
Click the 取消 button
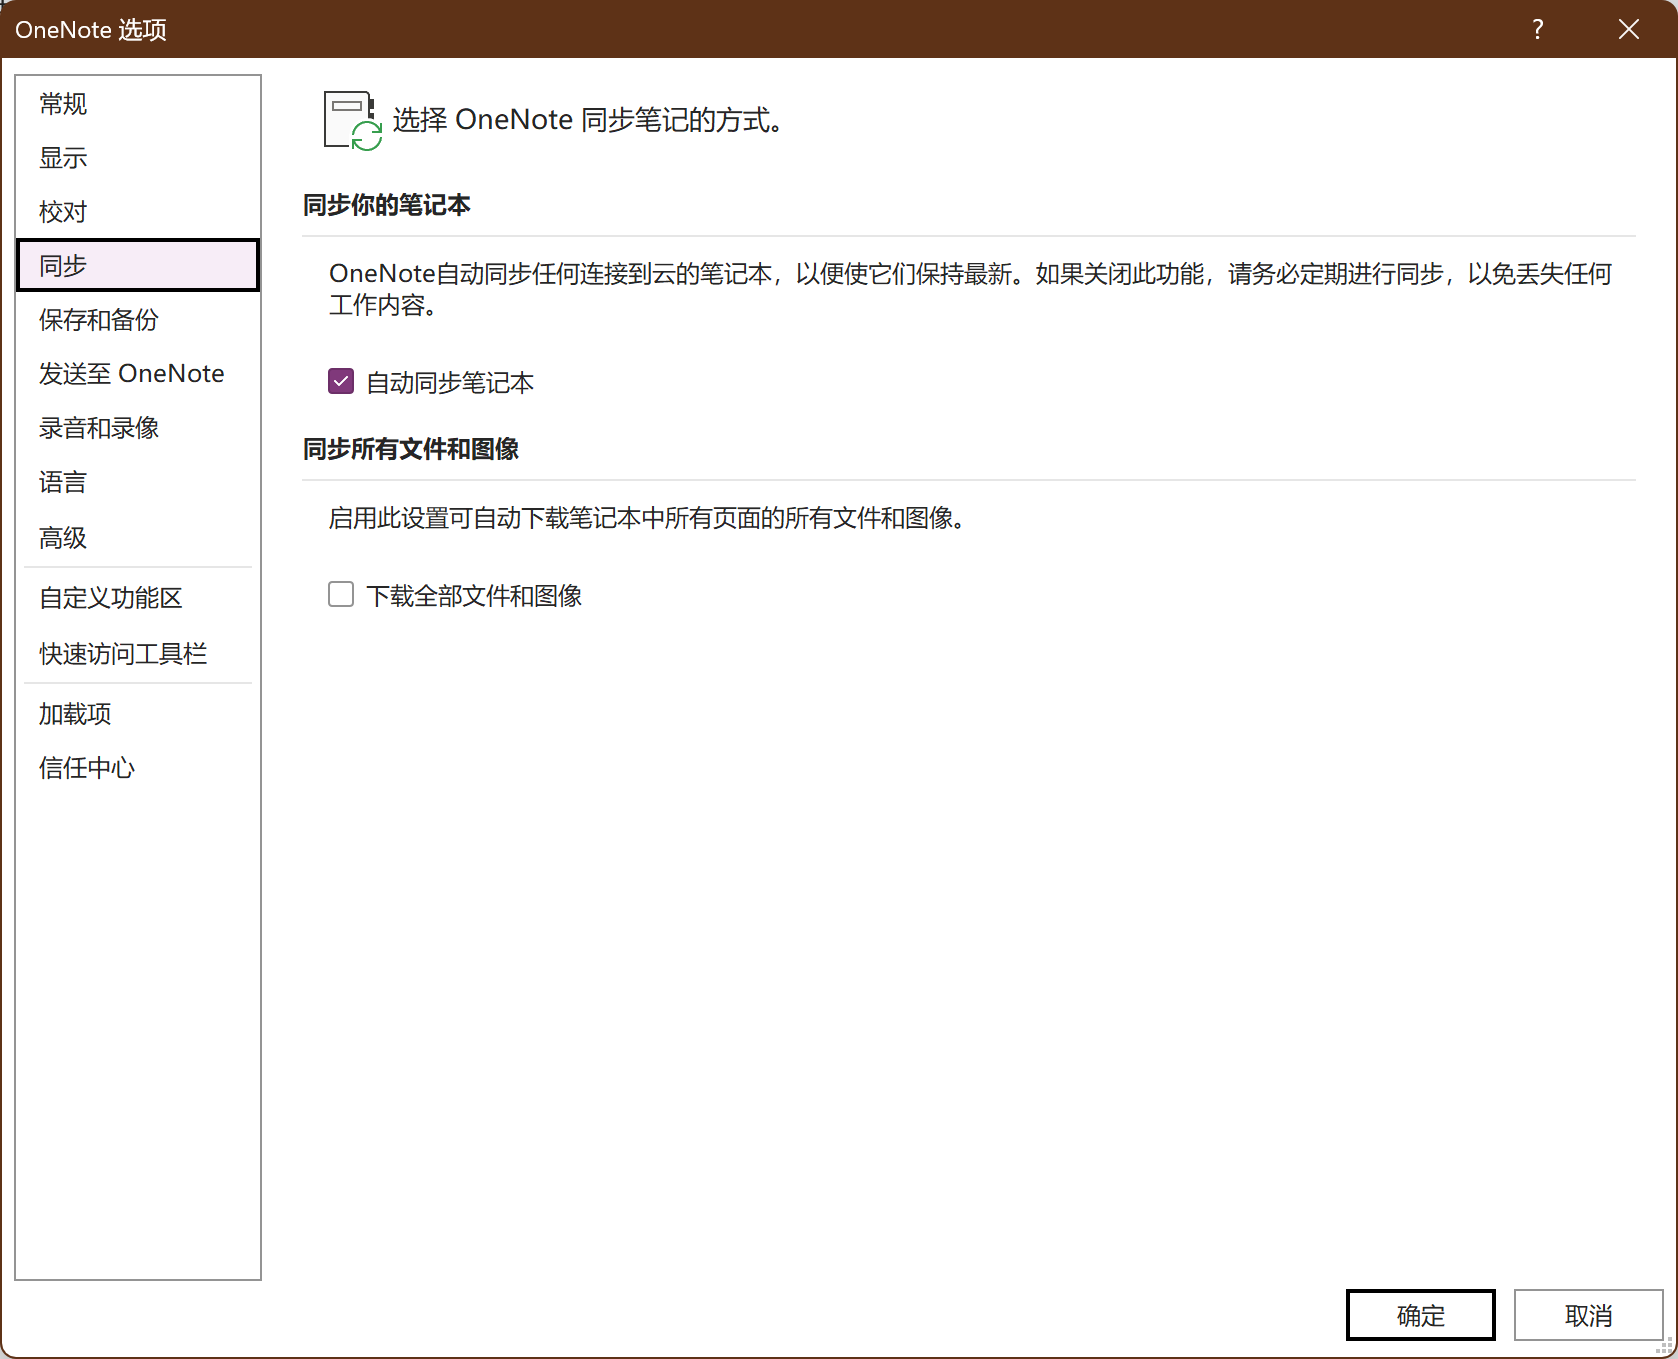[1589, 1315]
